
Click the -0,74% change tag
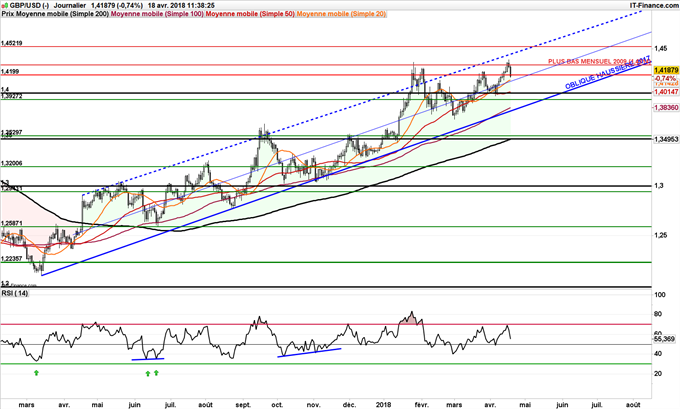tap(664, 78)
